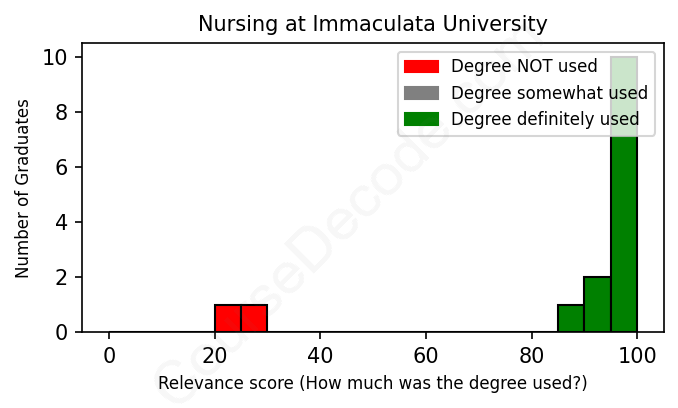Click the chart title "Nursing at Immaculata University"
678x408 pixels.
pos(373,23)
